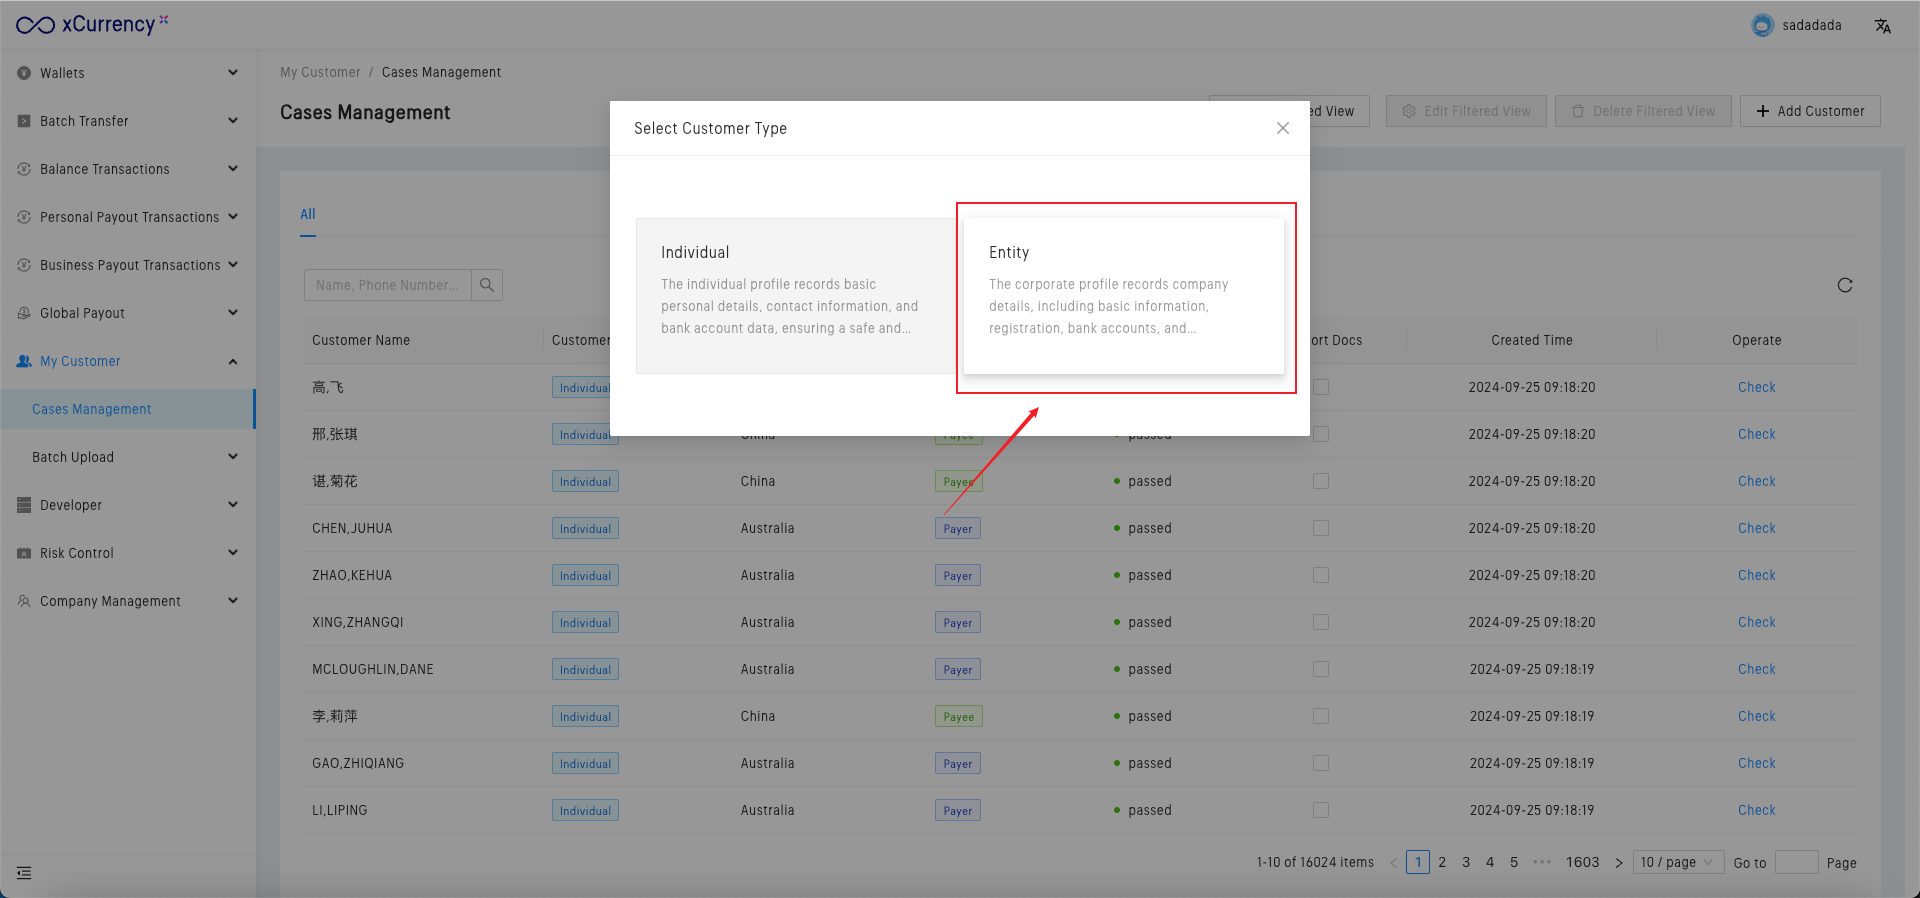1920x898 pixels.
Task: Choose the Individual customer type card
Action: pyautogui.click(x=796, y=296)
